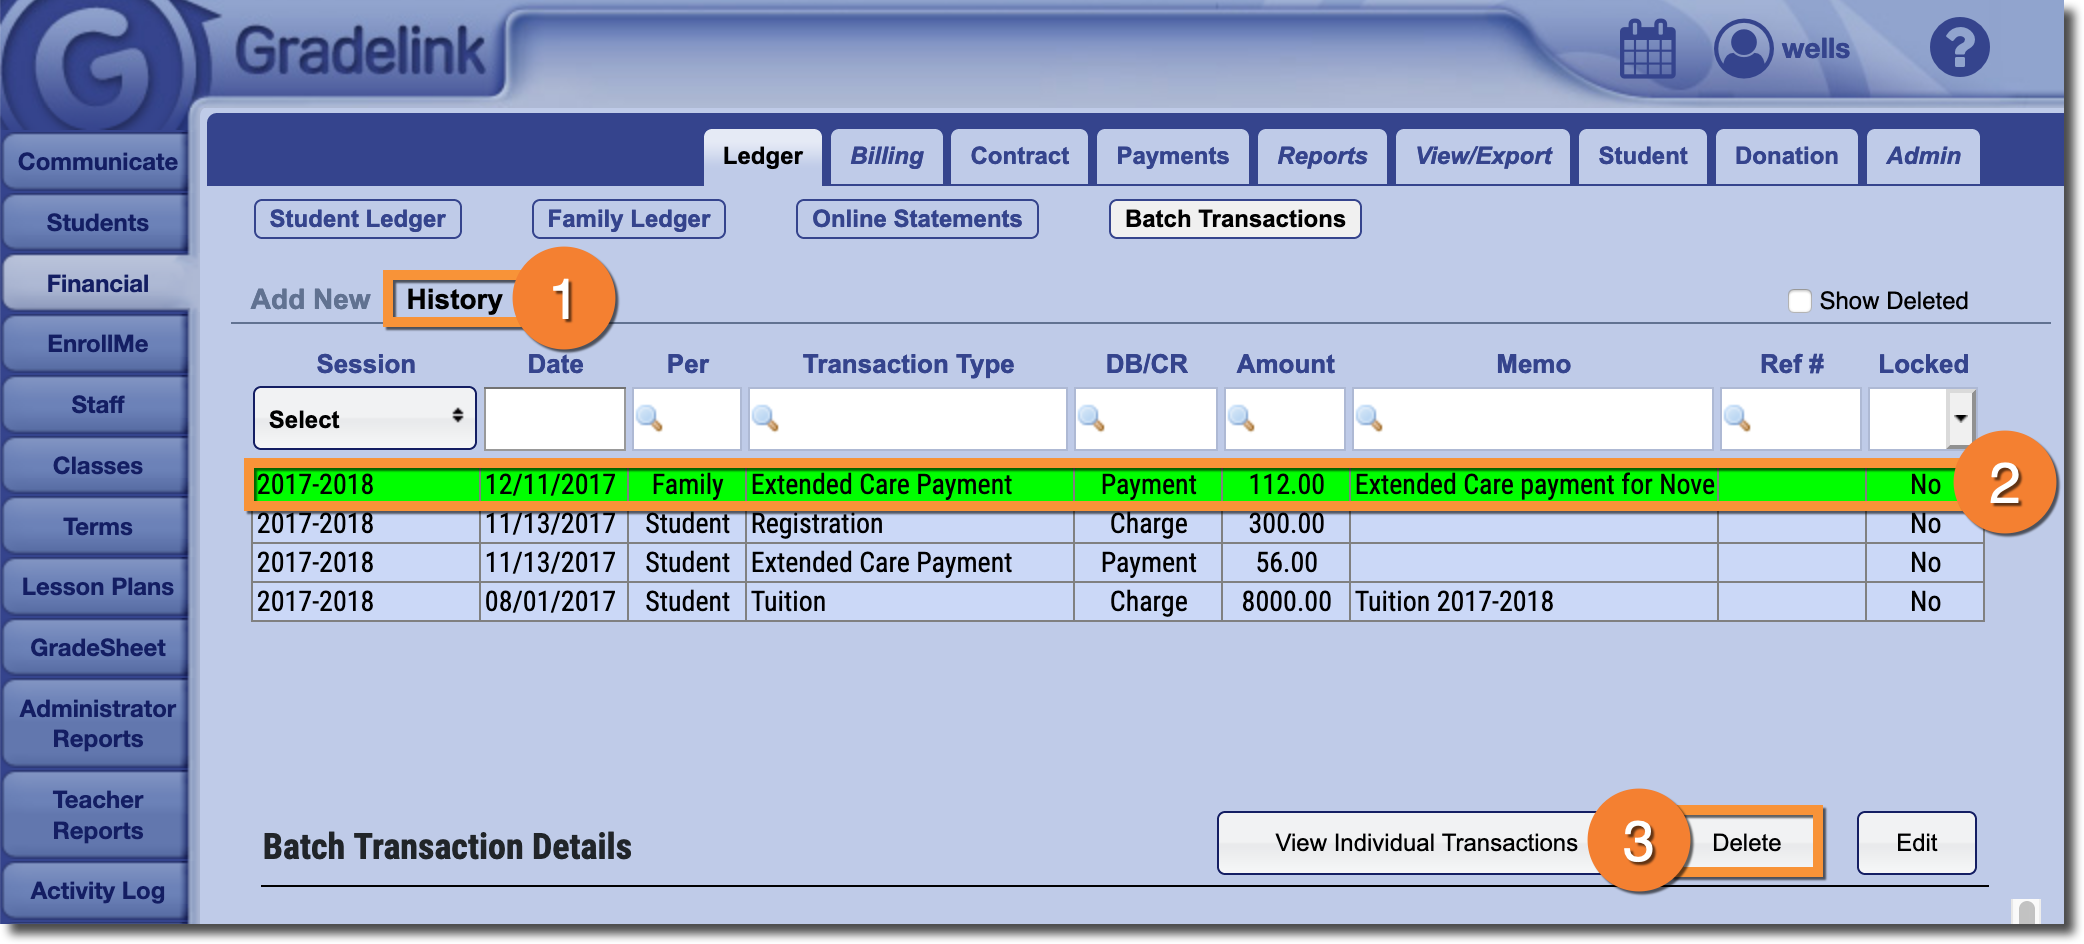
Task: Click View Individual Transactions button
Action: tap(1424, 843)
